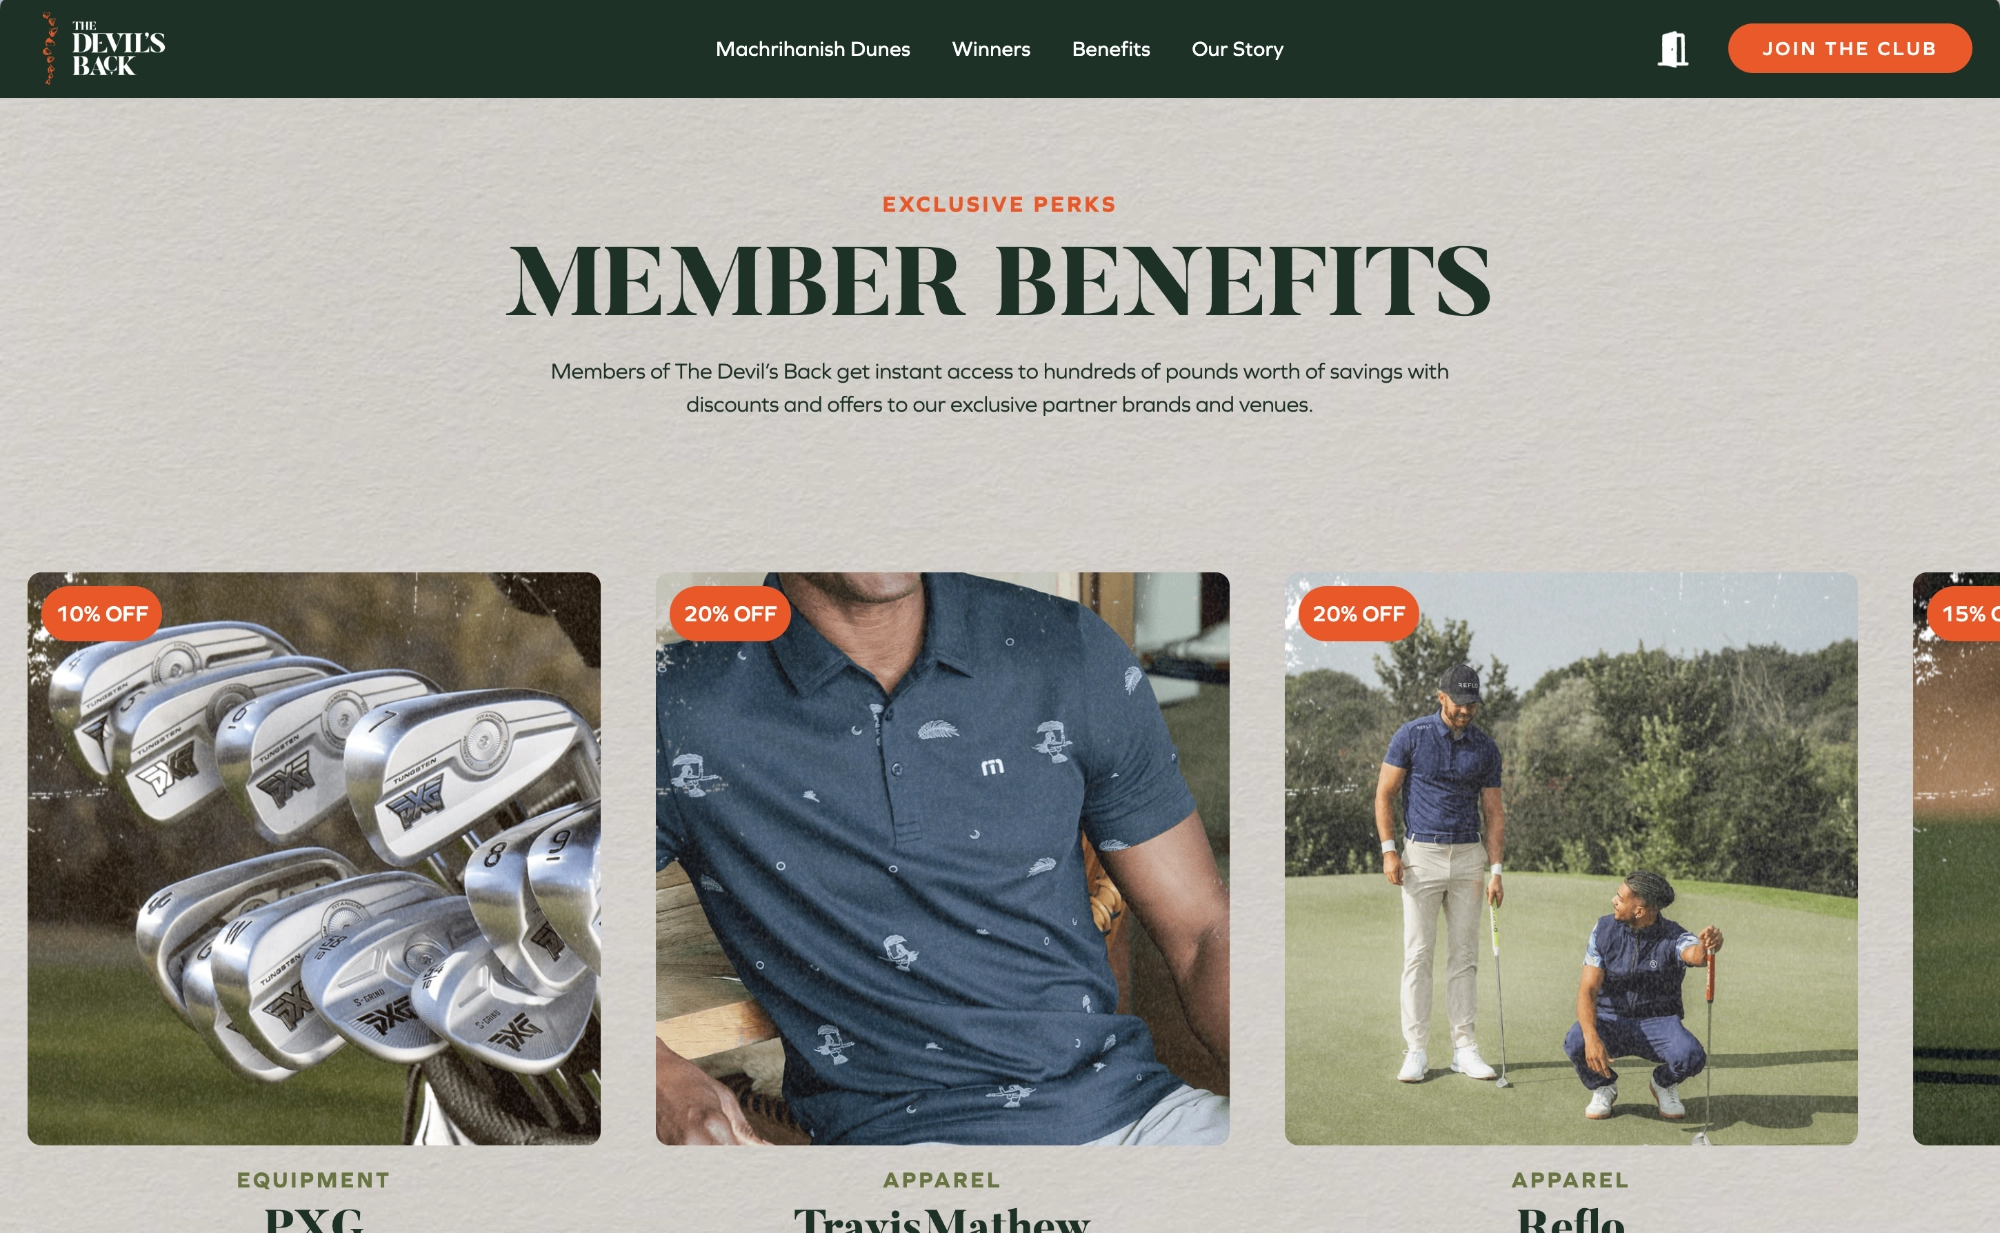Click The Devil's Back logo
The height and width of the screenshot is (1233, 2000).
click(104, 48)
